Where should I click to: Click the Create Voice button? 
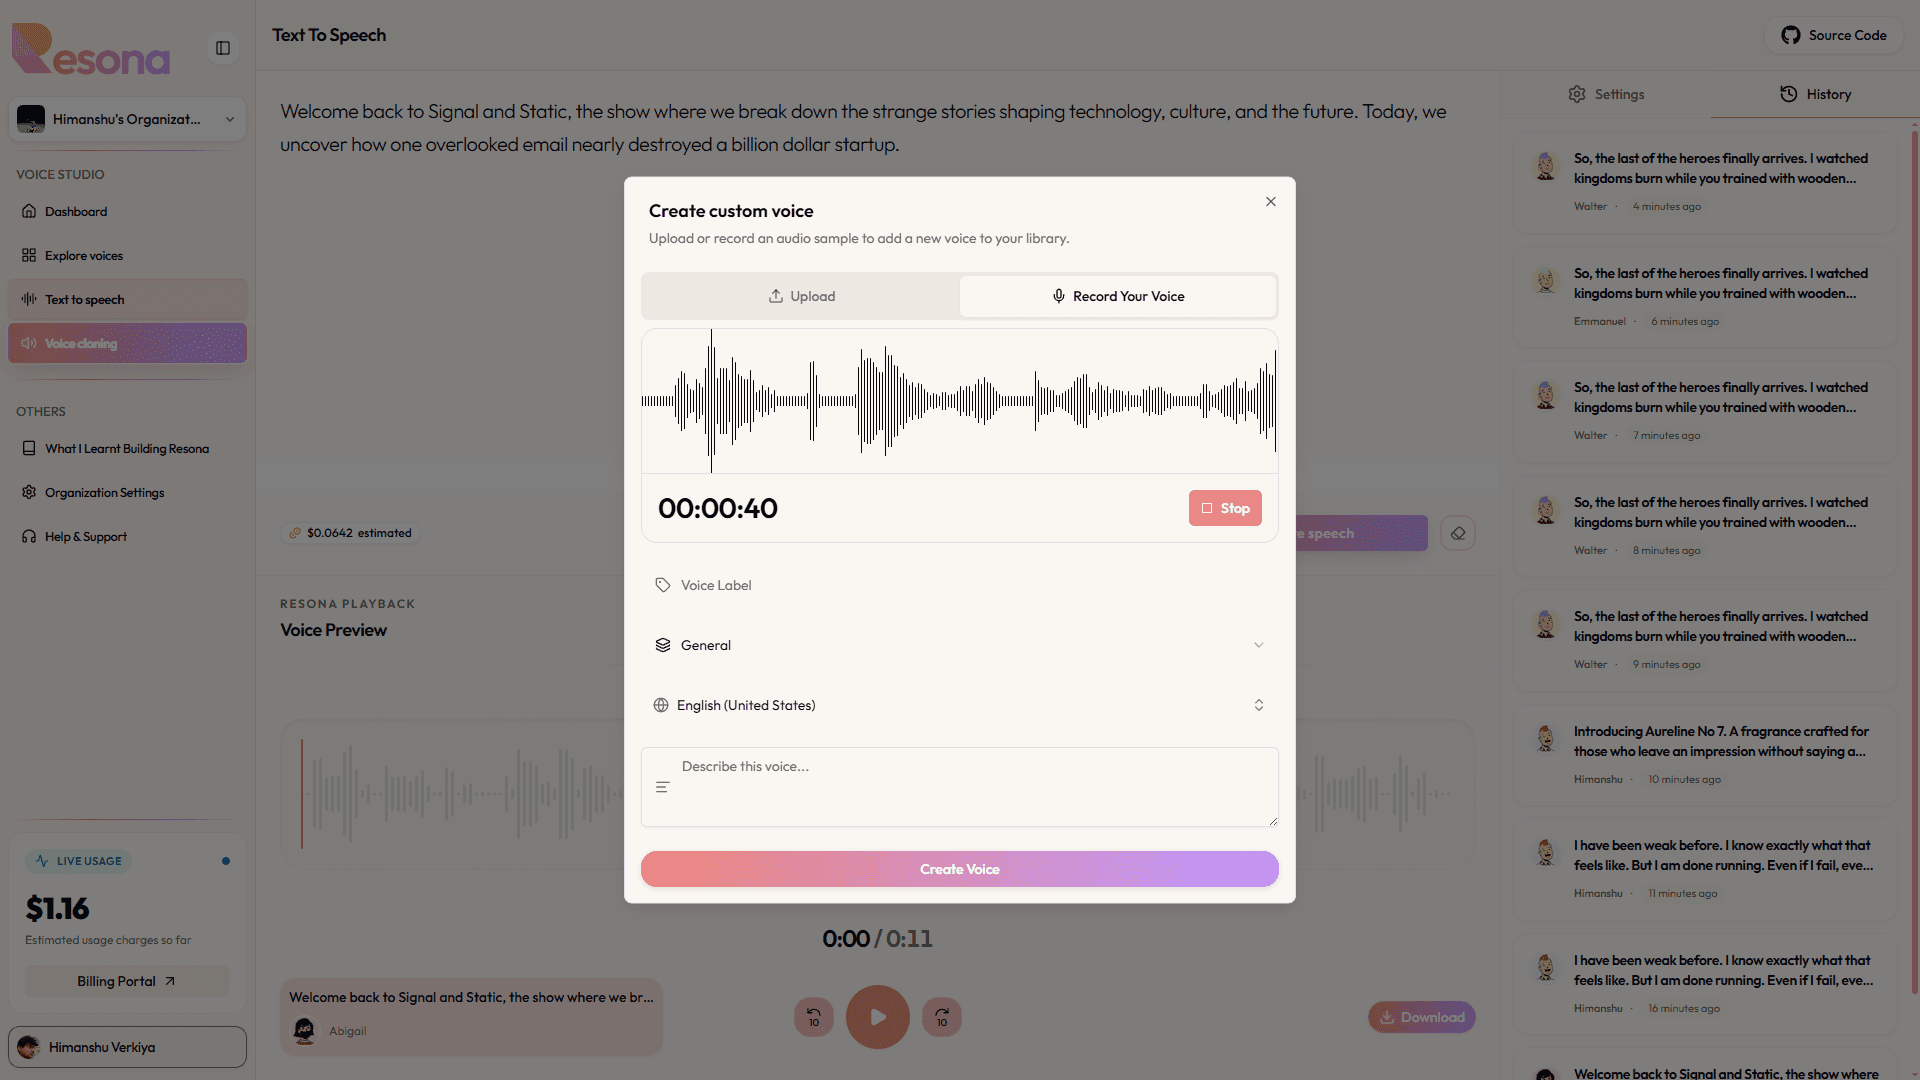coord(960,869)
